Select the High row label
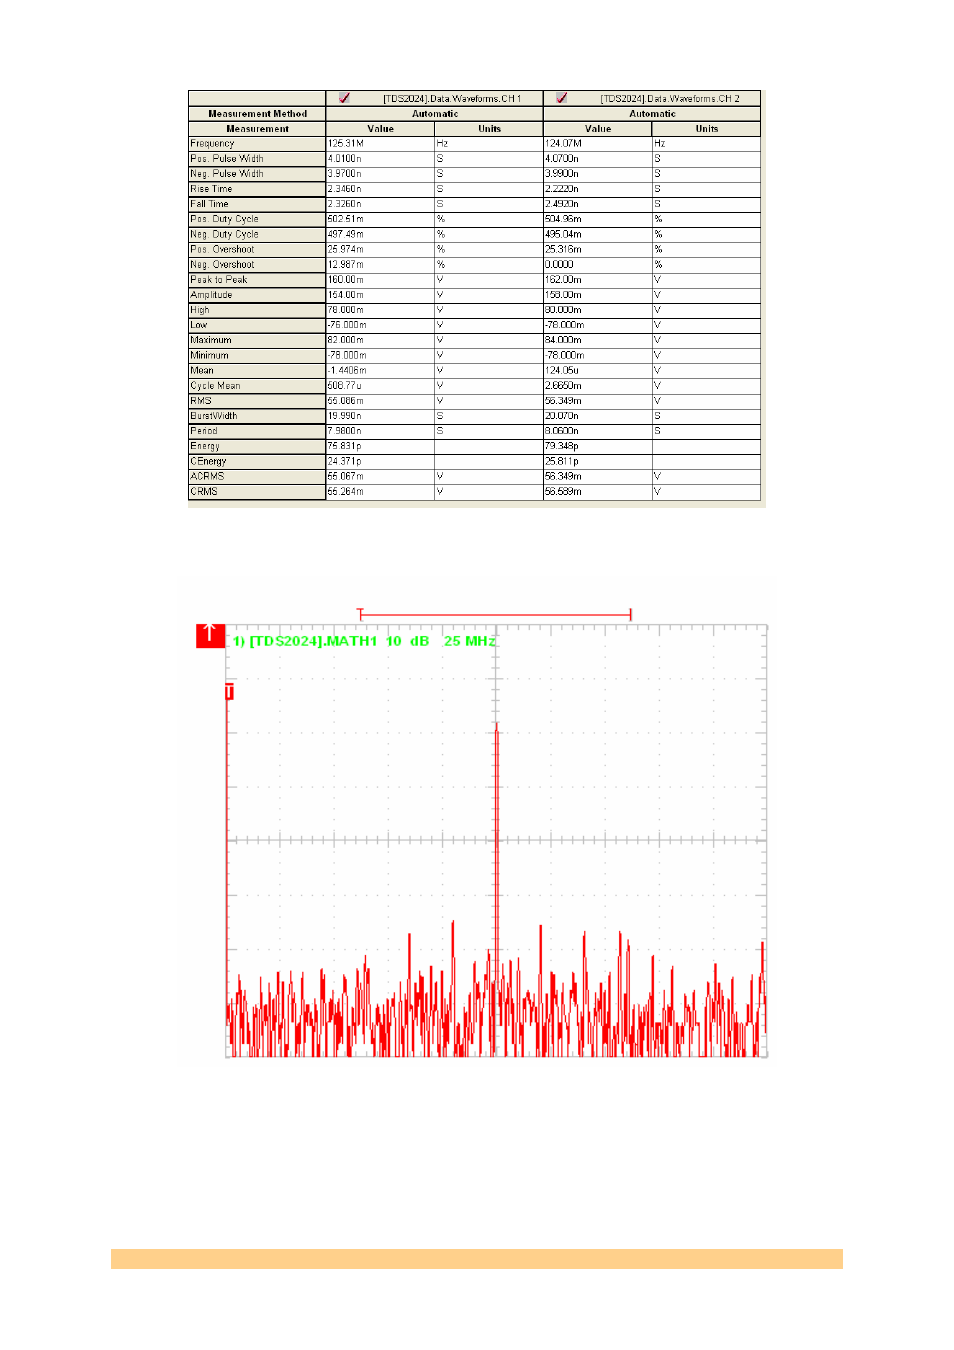This screenshot has width=954, height=1350. tap(257, 310)
